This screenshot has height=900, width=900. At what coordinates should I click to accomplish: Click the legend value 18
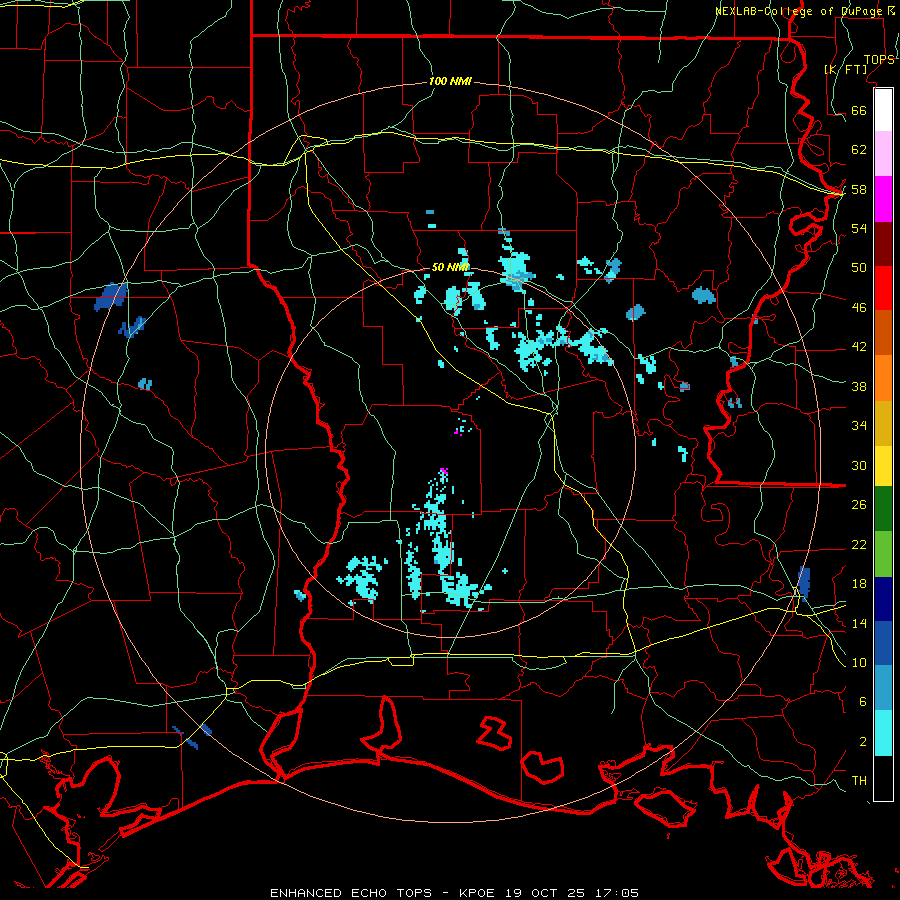point(859,583)
